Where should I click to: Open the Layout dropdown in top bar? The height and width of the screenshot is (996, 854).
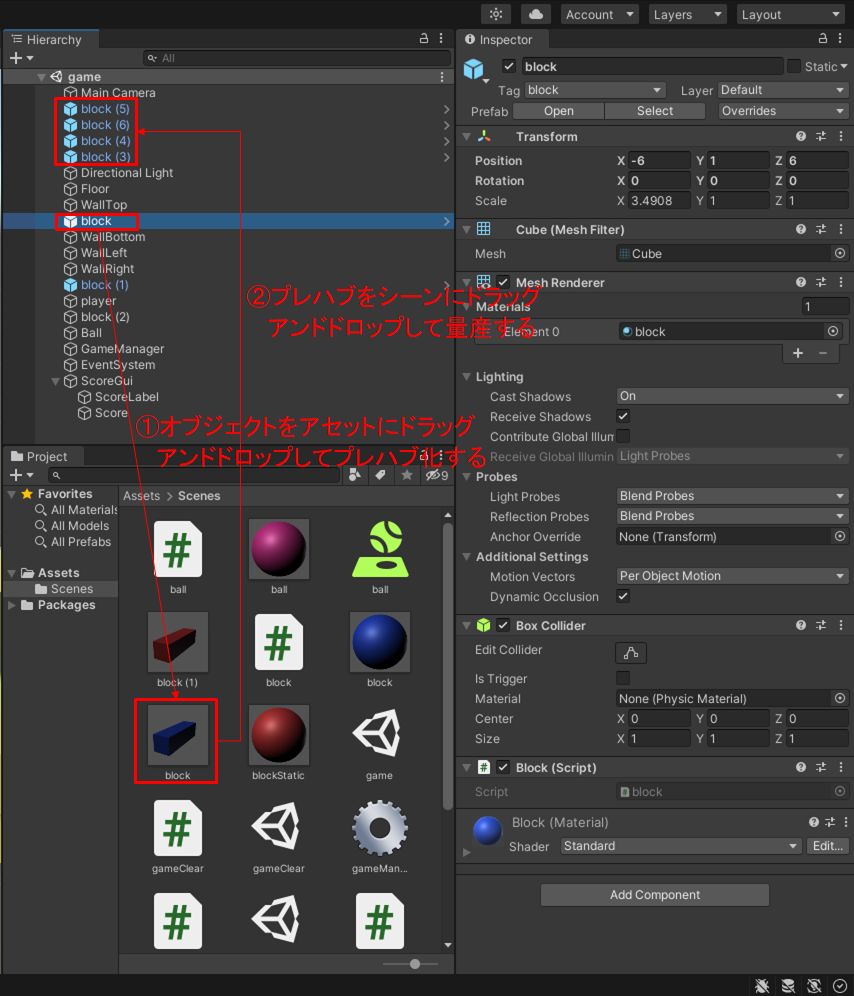[x=791, y=14]
